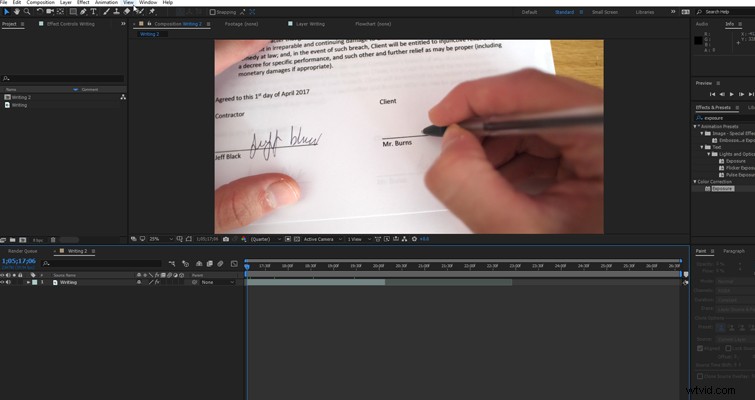Viewport: 755px width, 400px height.
Task: Select the Brush tool
Action: tap(106, 12)
